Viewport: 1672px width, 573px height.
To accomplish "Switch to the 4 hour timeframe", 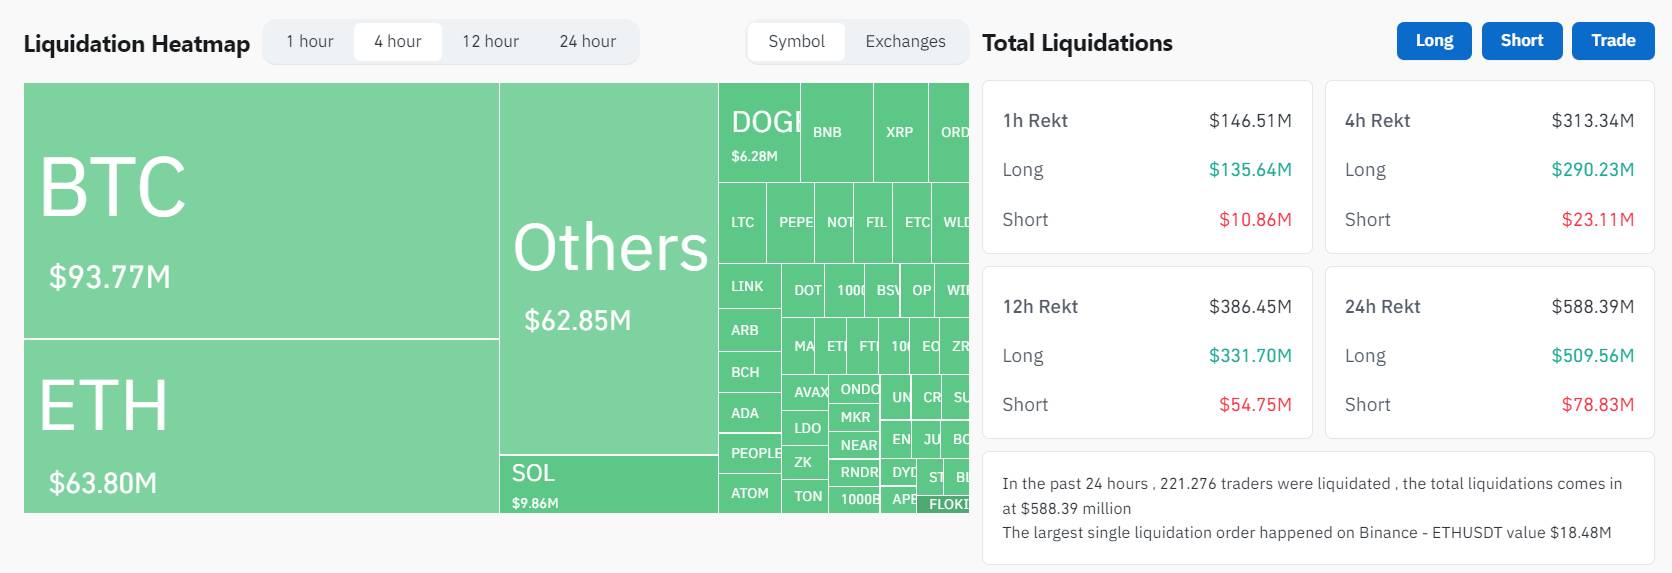I will (398, 42).
